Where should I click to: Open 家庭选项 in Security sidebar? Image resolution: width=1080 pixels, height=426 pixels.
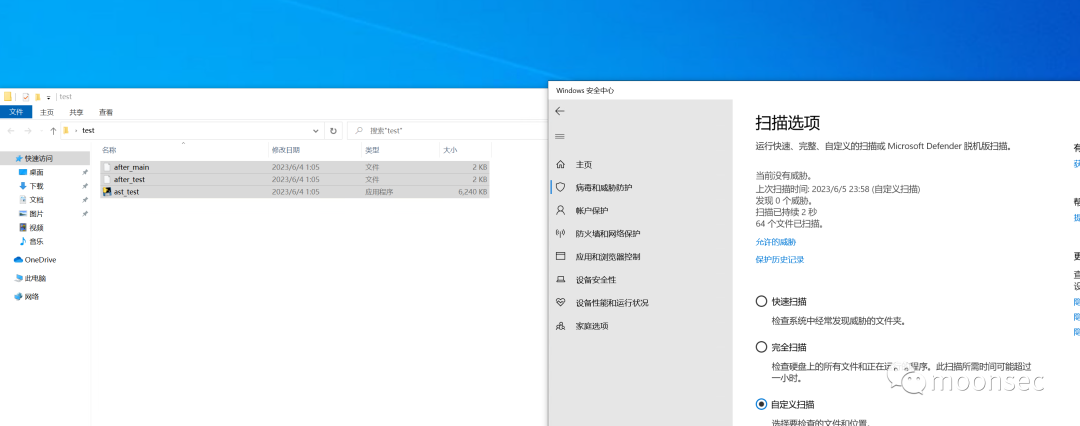(592, 326)
